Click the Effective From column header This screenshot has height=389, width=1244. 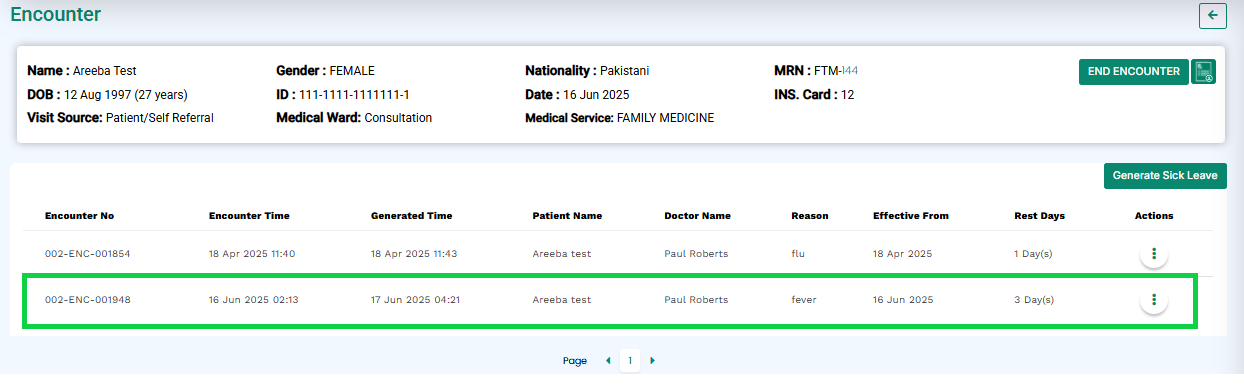[x=910, y=216]
